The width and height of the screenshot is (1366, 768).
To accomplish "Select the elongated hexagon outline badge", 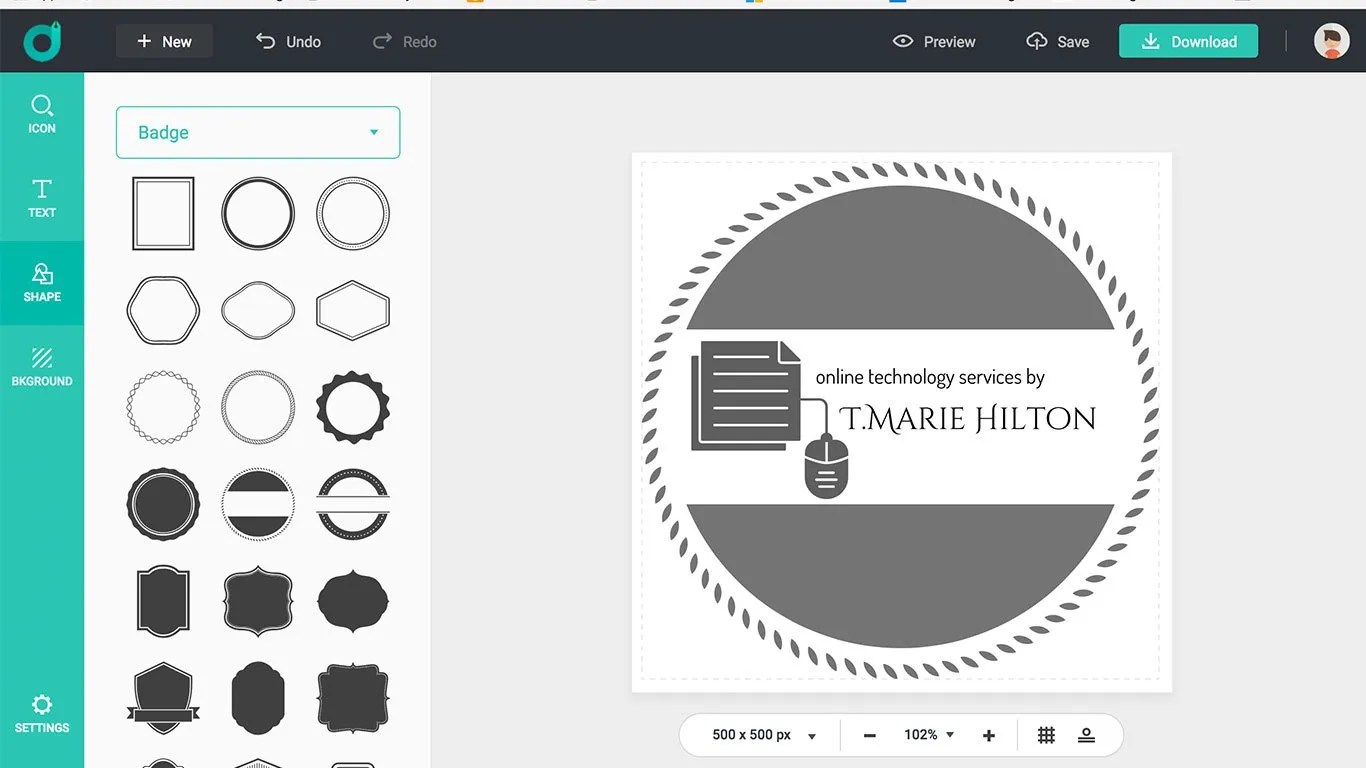I will (353, 310).
